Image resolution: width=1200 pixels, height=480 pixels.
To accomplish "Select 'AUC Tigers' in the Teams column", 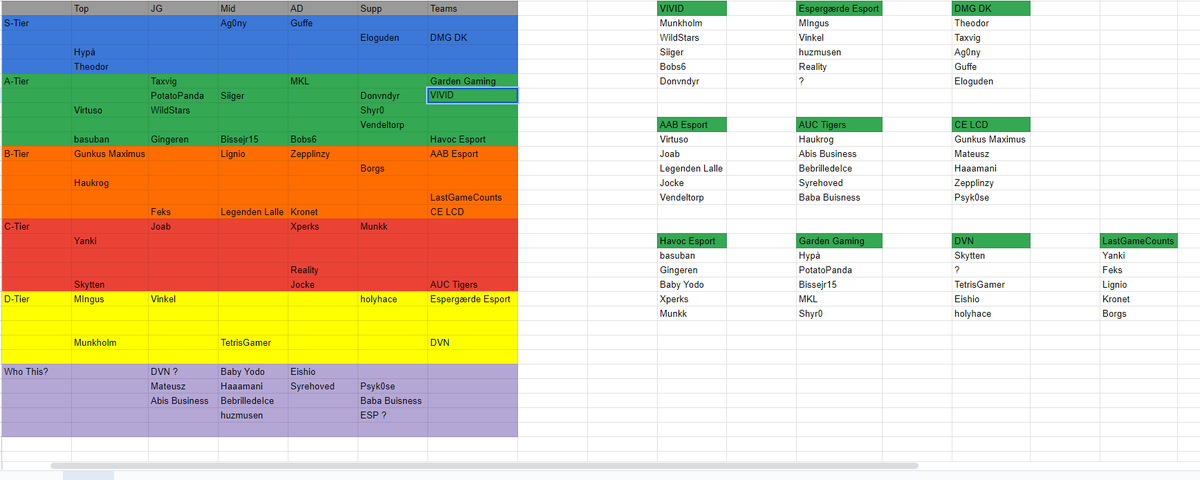I will coord(472,285).
